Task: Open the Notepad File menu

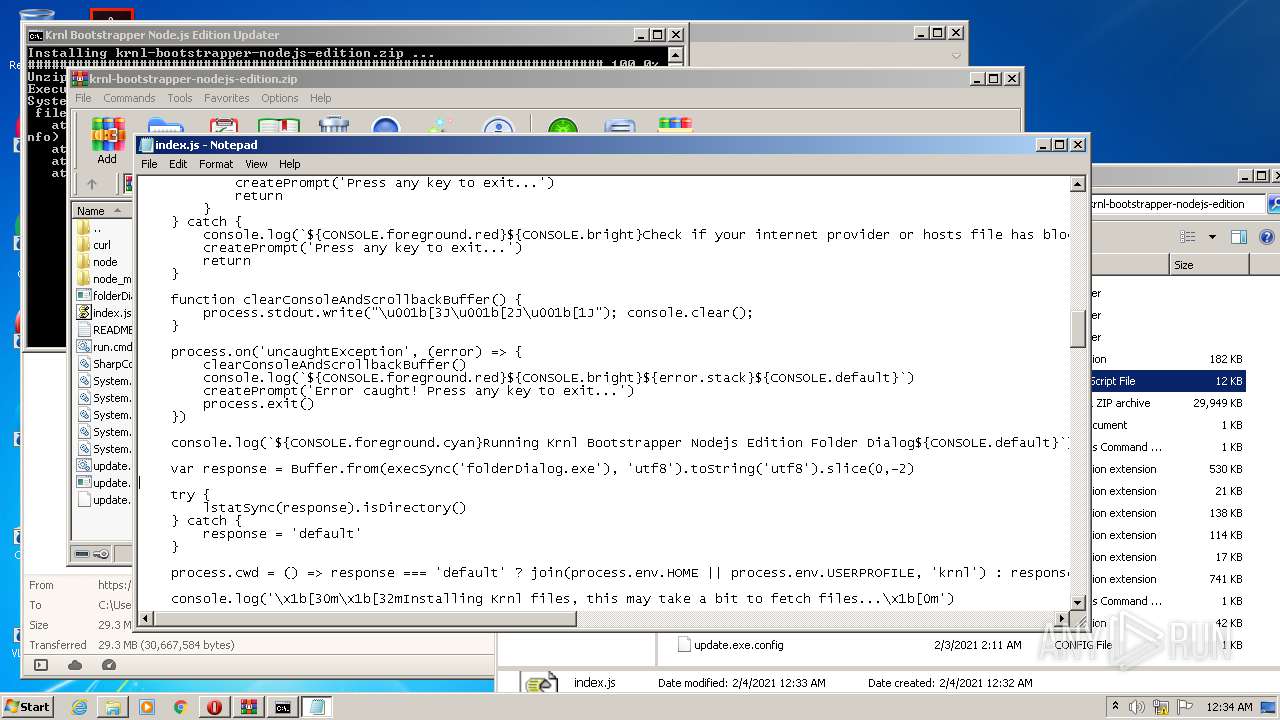Action: pyautogui.click(x=149, y=164)
